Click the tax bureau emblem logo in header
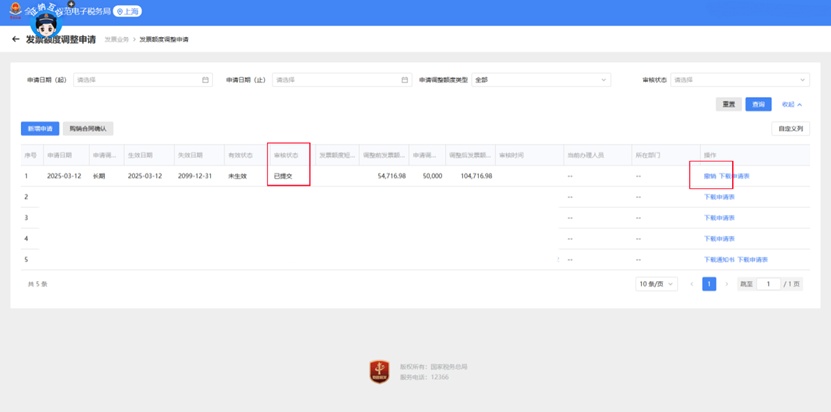Screen dimensions: 831x412 pyautogui.click(x=16, y=11)
